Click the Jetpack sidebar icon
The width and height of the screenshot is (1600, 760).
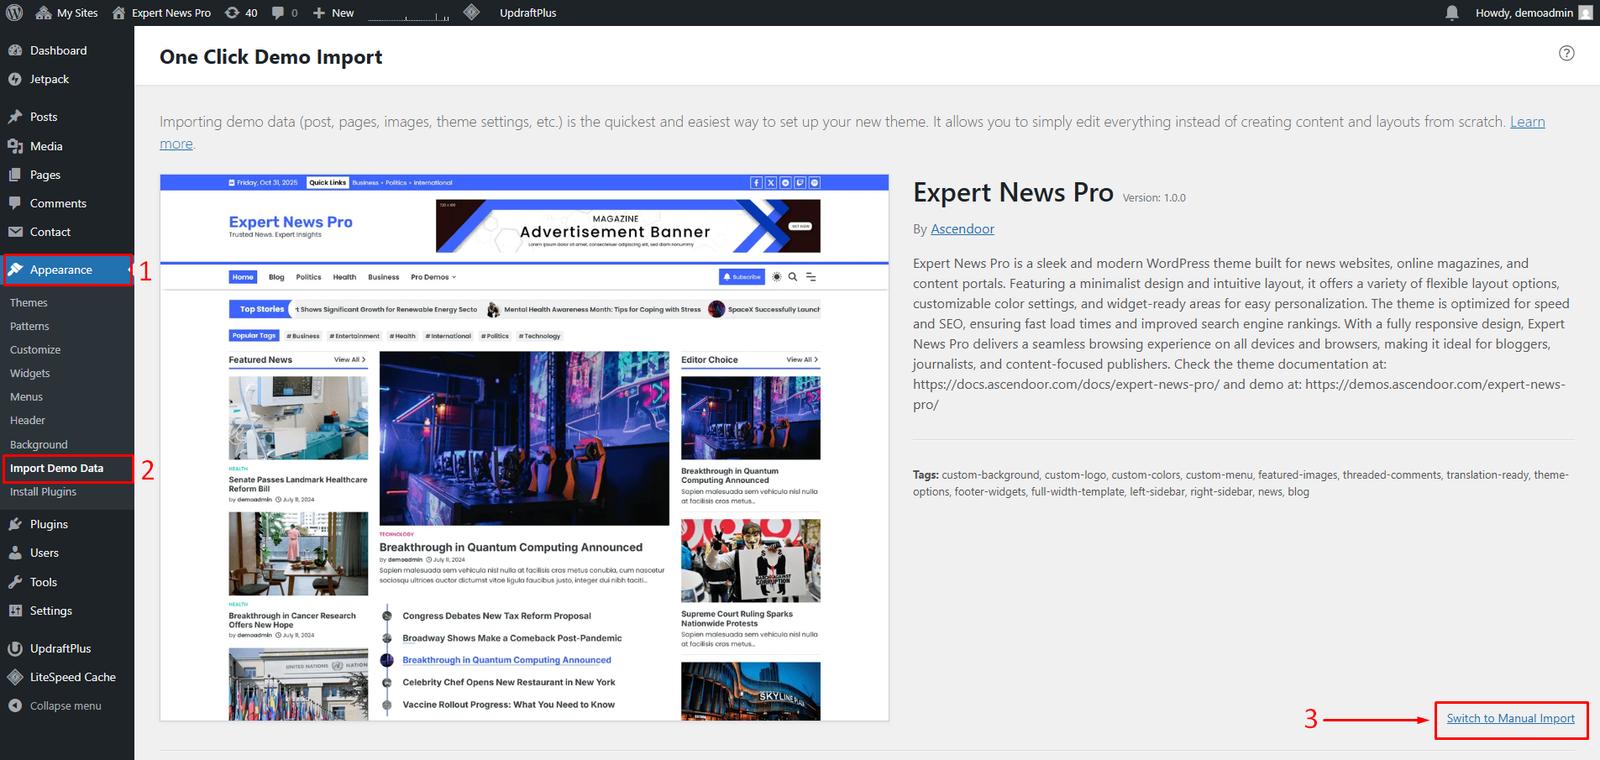coord(15,79)
